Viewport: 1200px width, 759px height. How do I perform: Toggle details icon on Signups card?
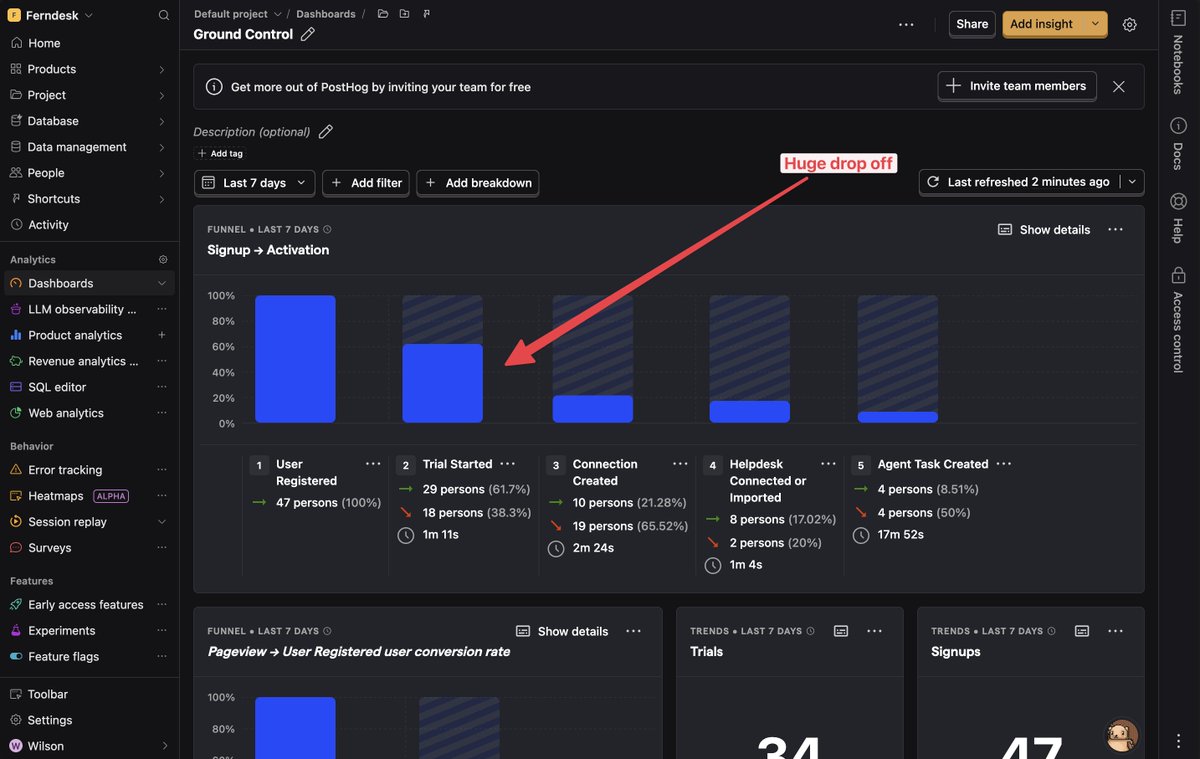pyautogui.click(x=1082, y=631)
